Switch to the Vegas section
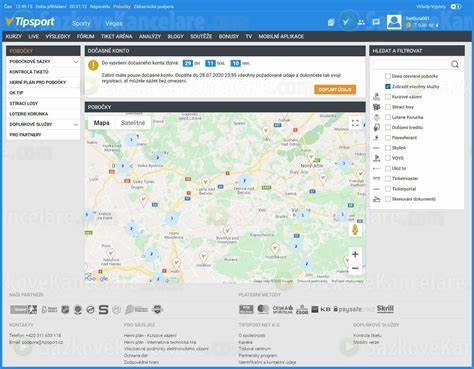474x369 pixels. 114,23
